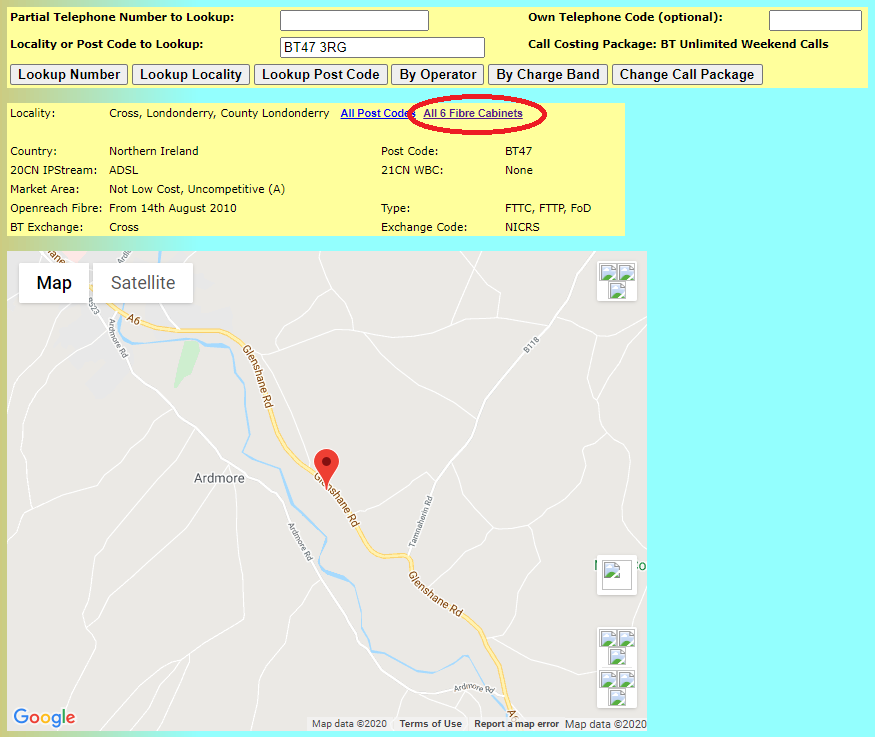875x737 pixels.
Task: Select the Type value FTTC, FTTP, FoD
Action: click(548, 208)
